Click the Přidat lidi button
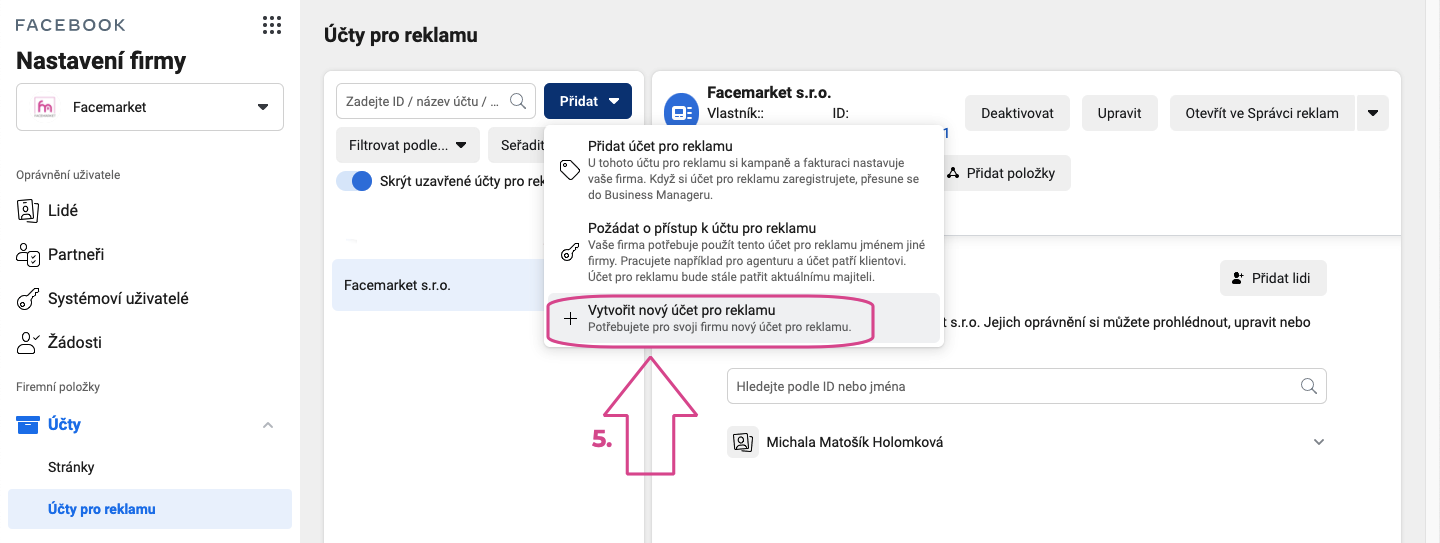This screenshot has height=543, width=1440. click(1273, 278)
